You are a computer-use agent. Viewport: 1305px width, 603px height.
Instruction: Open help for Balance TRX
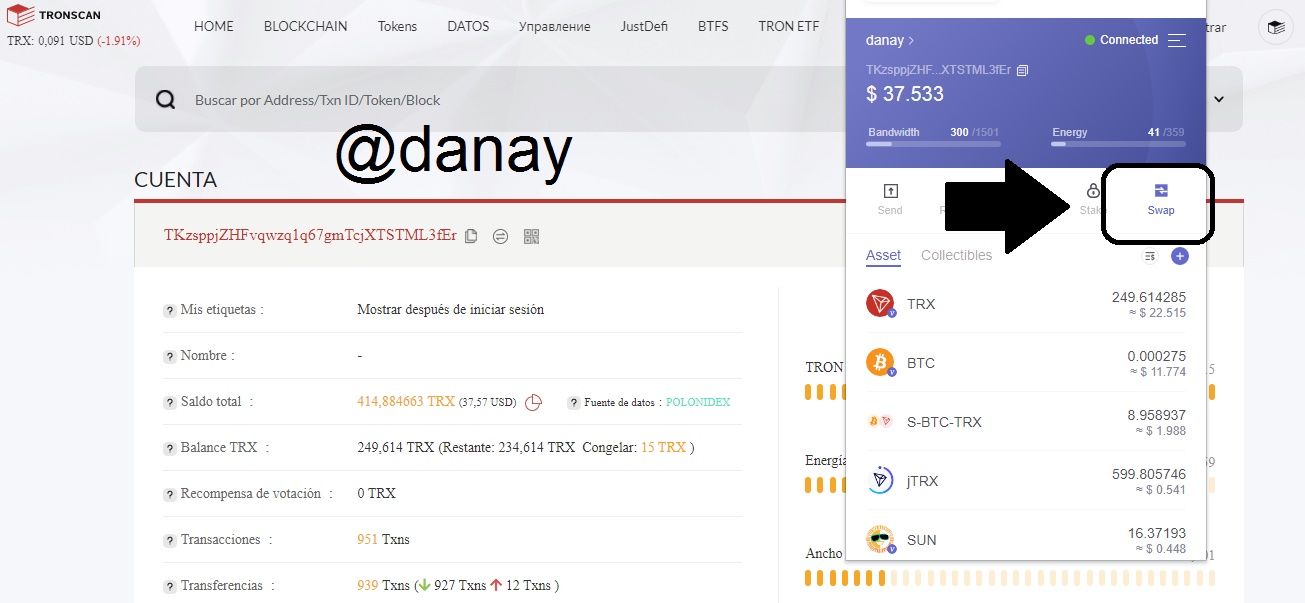click(x=170, y=448)
